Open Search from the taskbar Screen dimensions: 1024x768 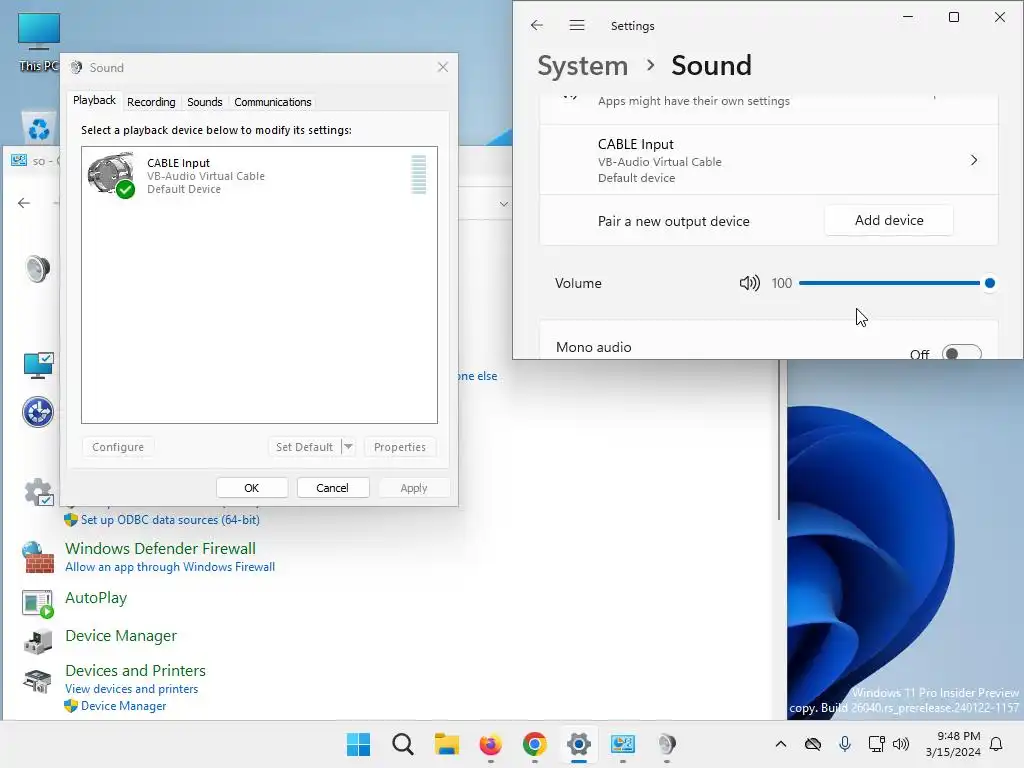(402, 744)
